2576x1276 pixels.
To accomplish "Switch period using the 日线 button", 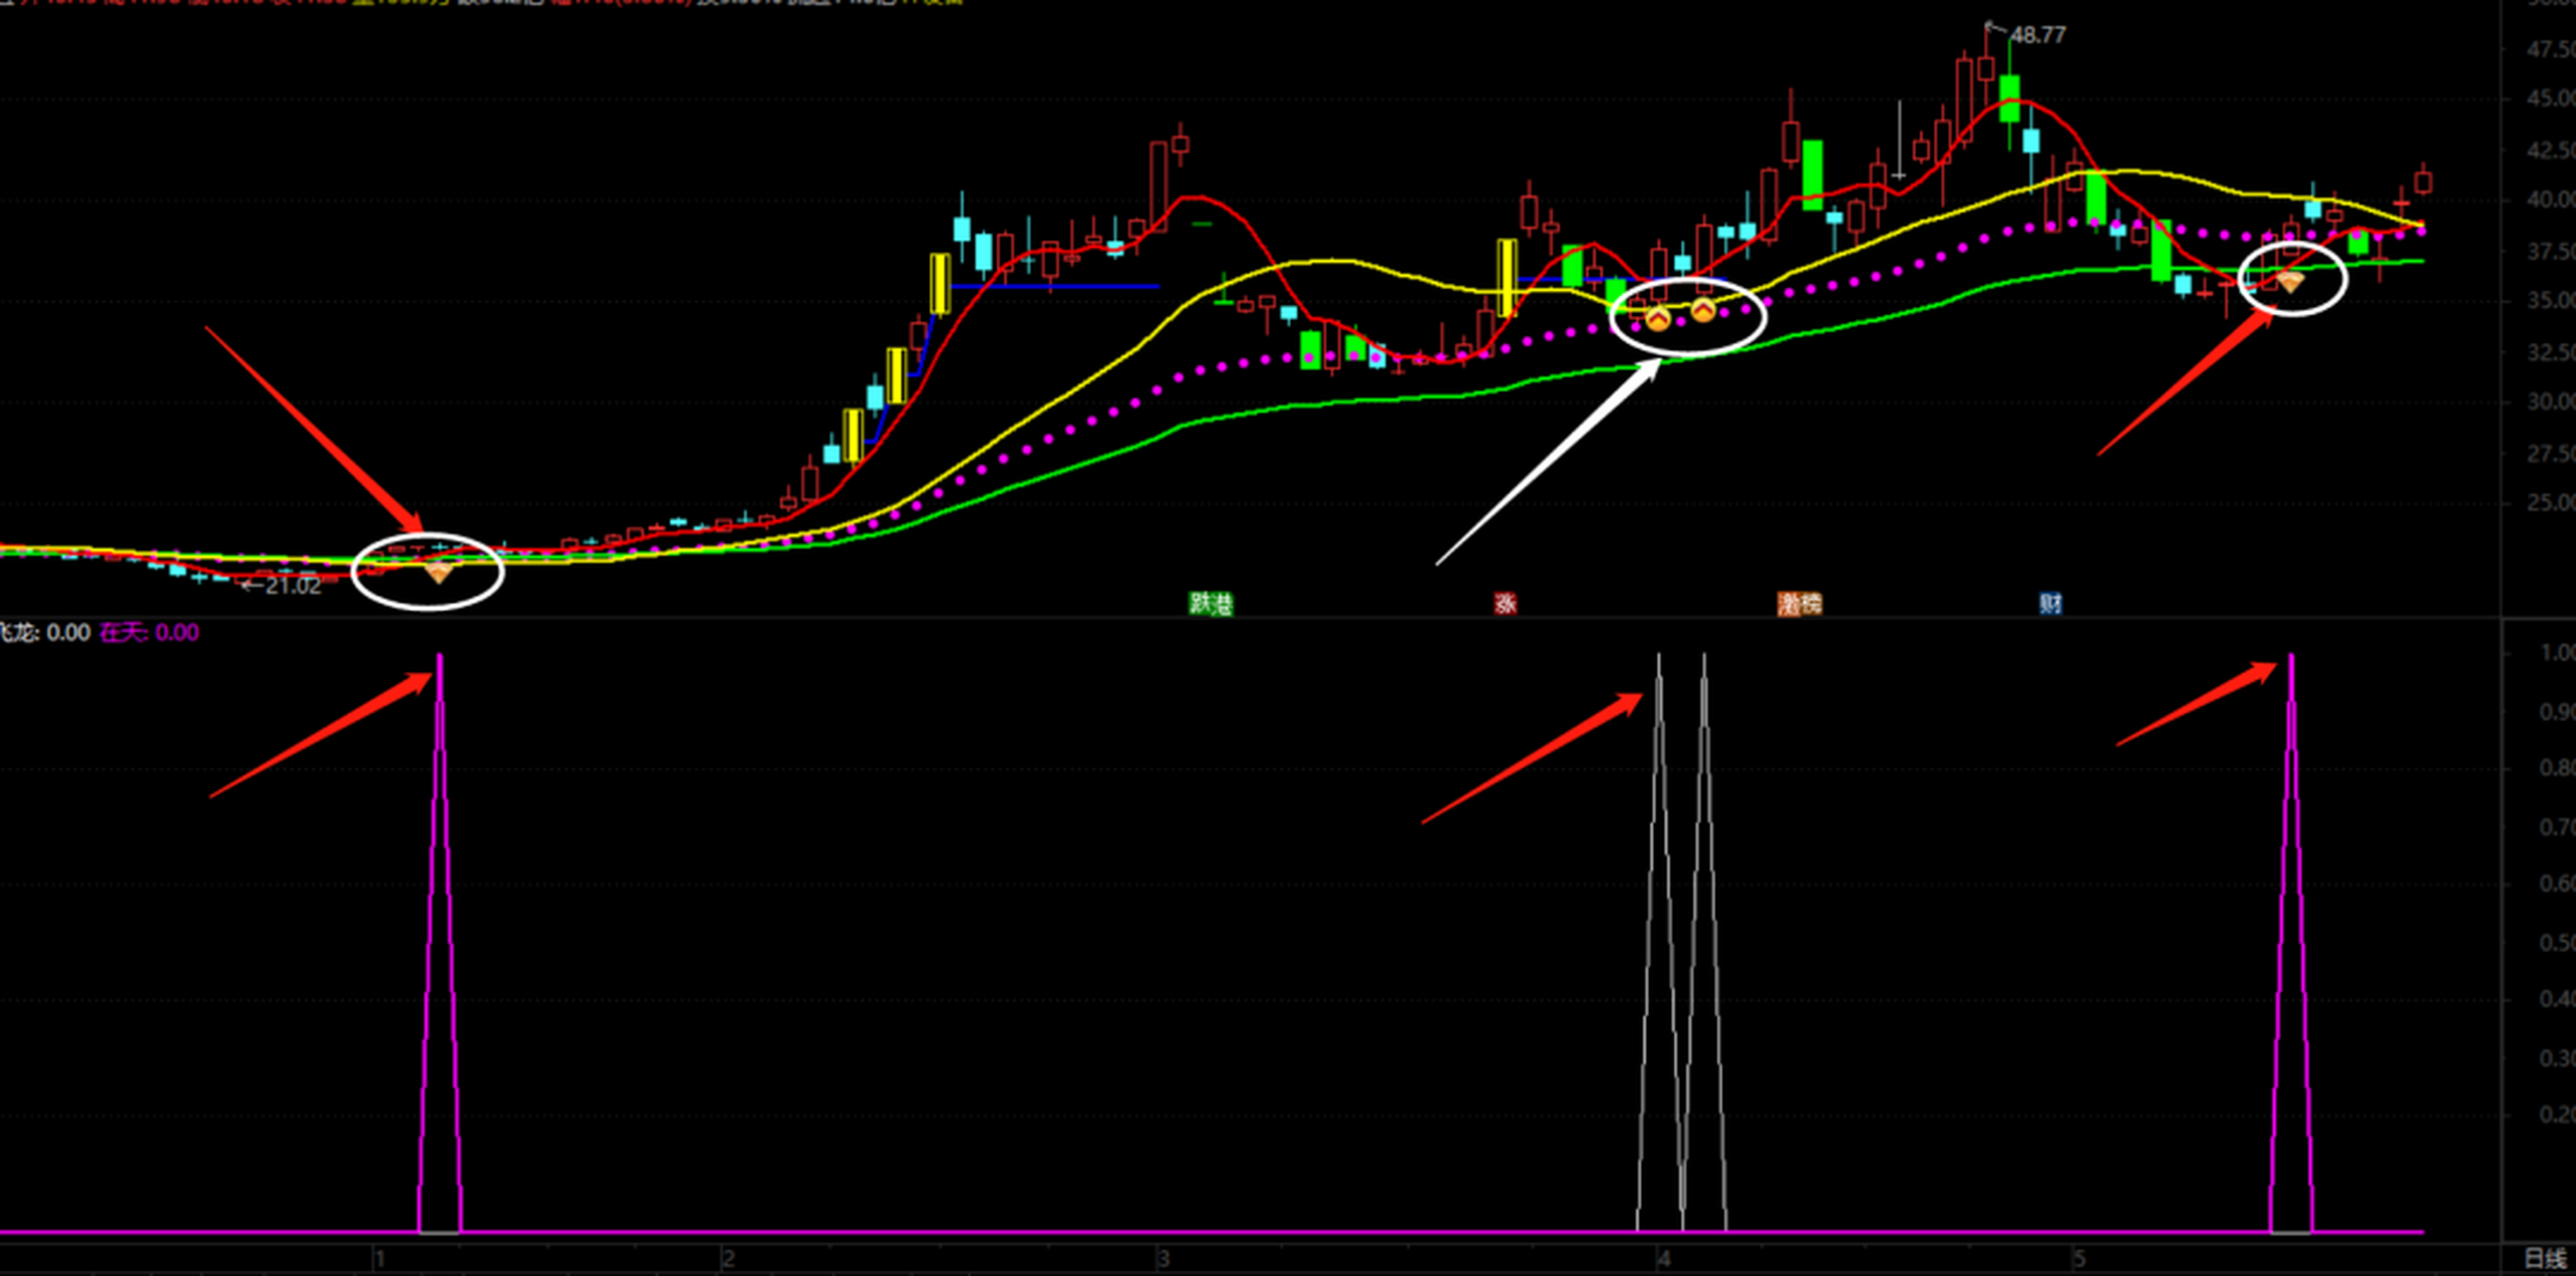I will click(2545, 1259).
